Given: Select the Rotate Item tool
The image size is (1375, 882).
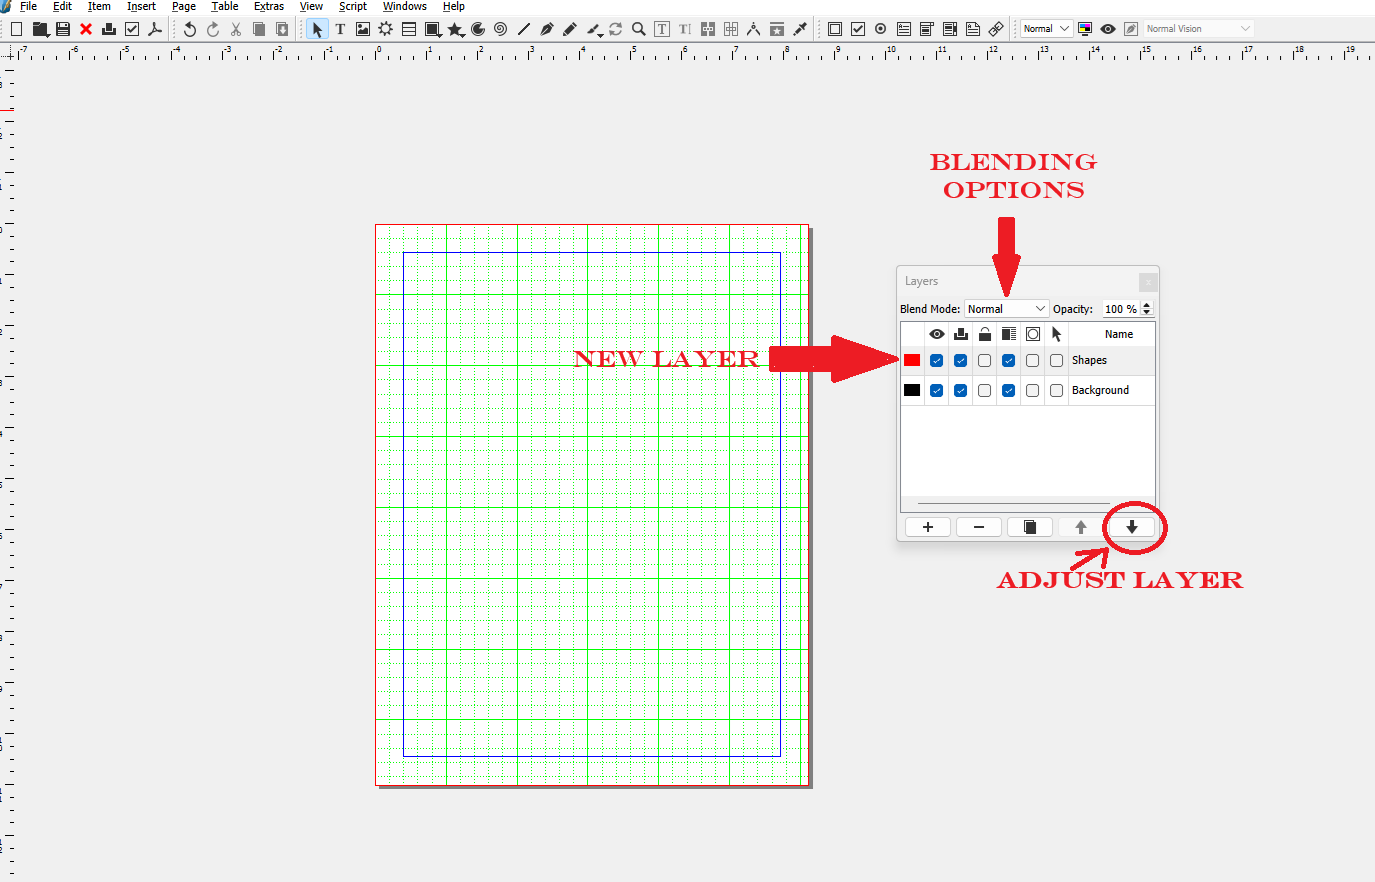Looking at the screenshot, I should click(616, 29).
